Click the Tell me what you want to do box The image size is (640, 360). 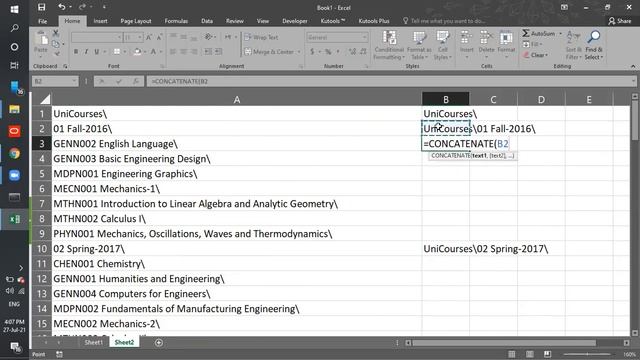[x=444, y=21]
